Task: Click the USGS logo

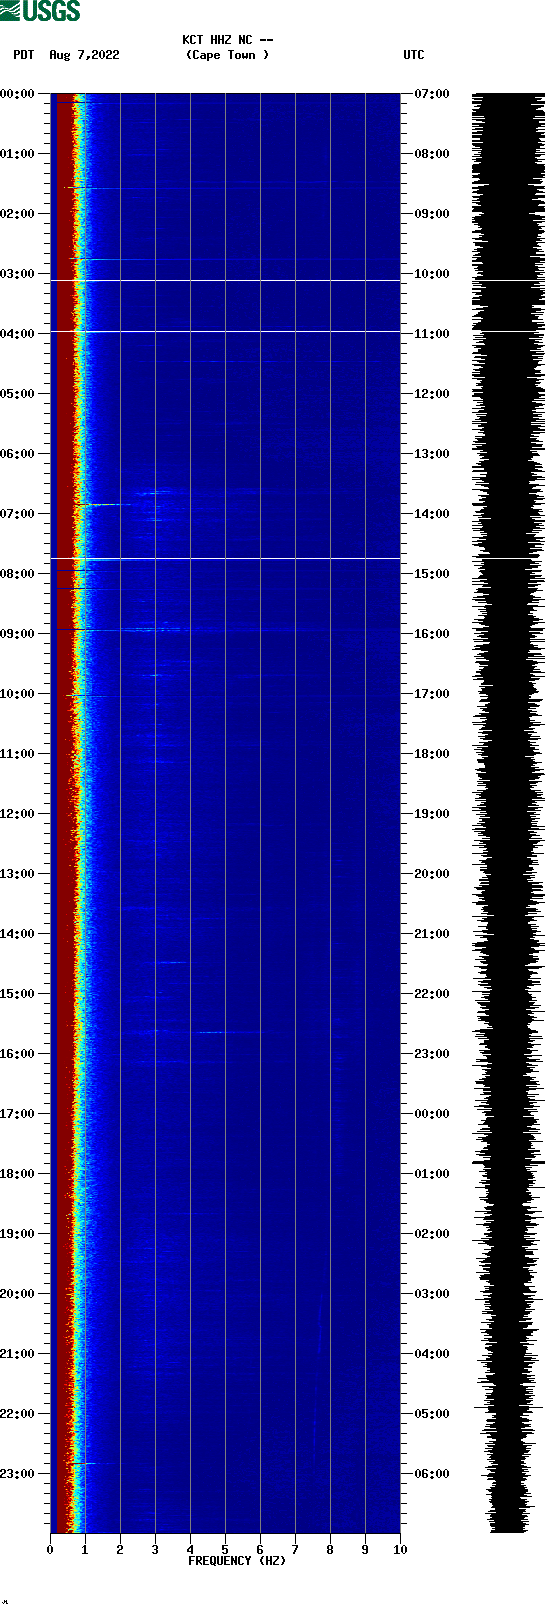Action: coord(40,11)
